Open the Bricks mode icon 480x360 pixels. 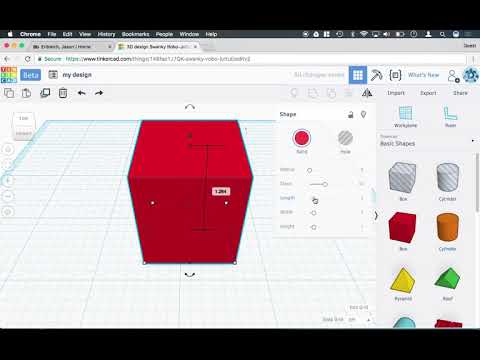pos(395,75)
